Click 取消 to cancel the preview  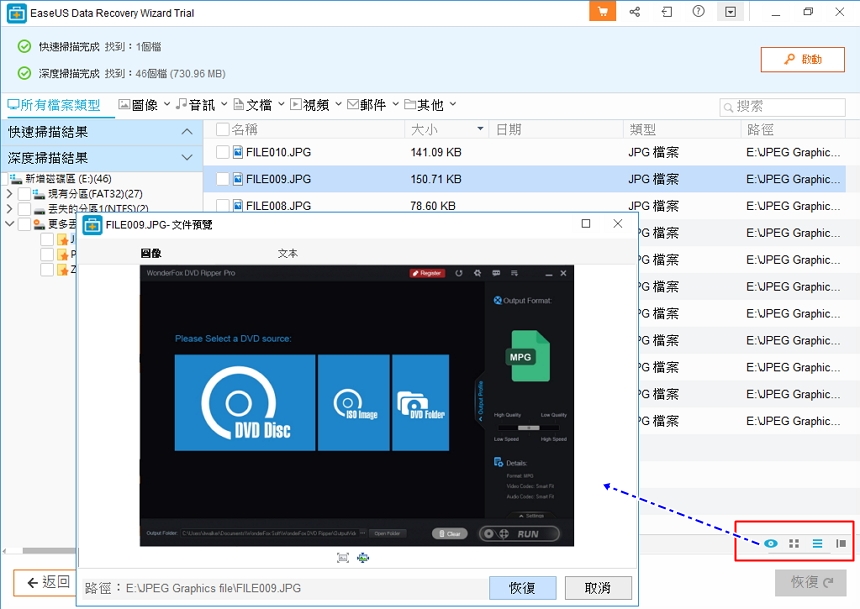[x=598, y=588]
